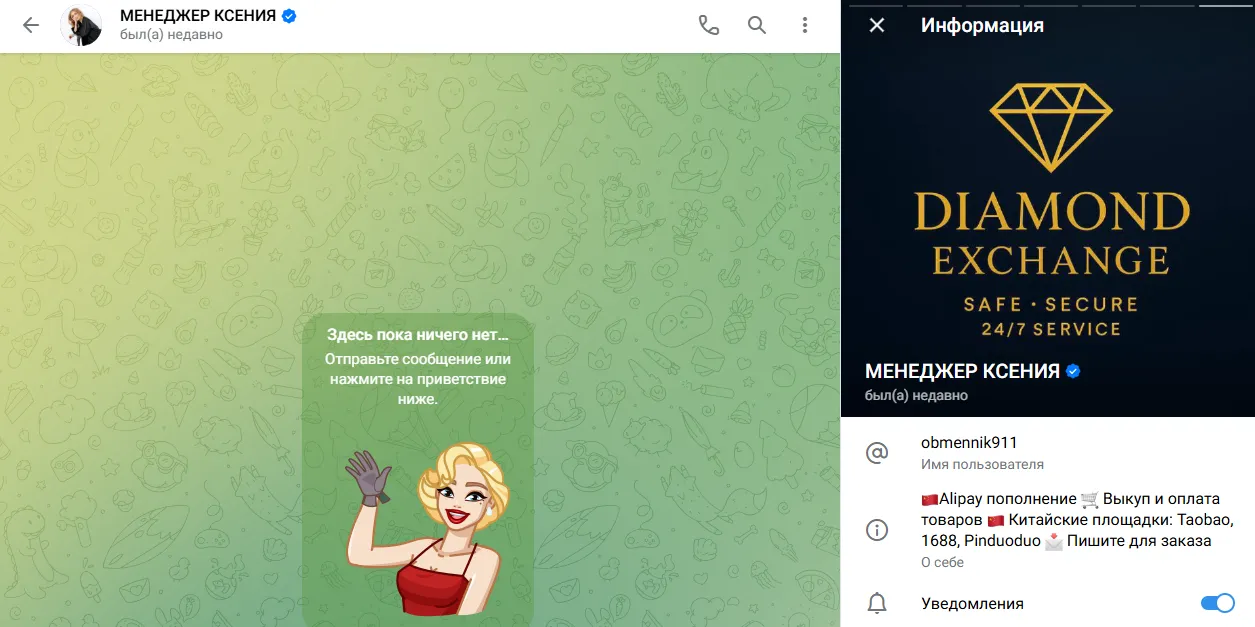
Task: Click the @ icon next to the username
Action: click(x=877, y=453)
